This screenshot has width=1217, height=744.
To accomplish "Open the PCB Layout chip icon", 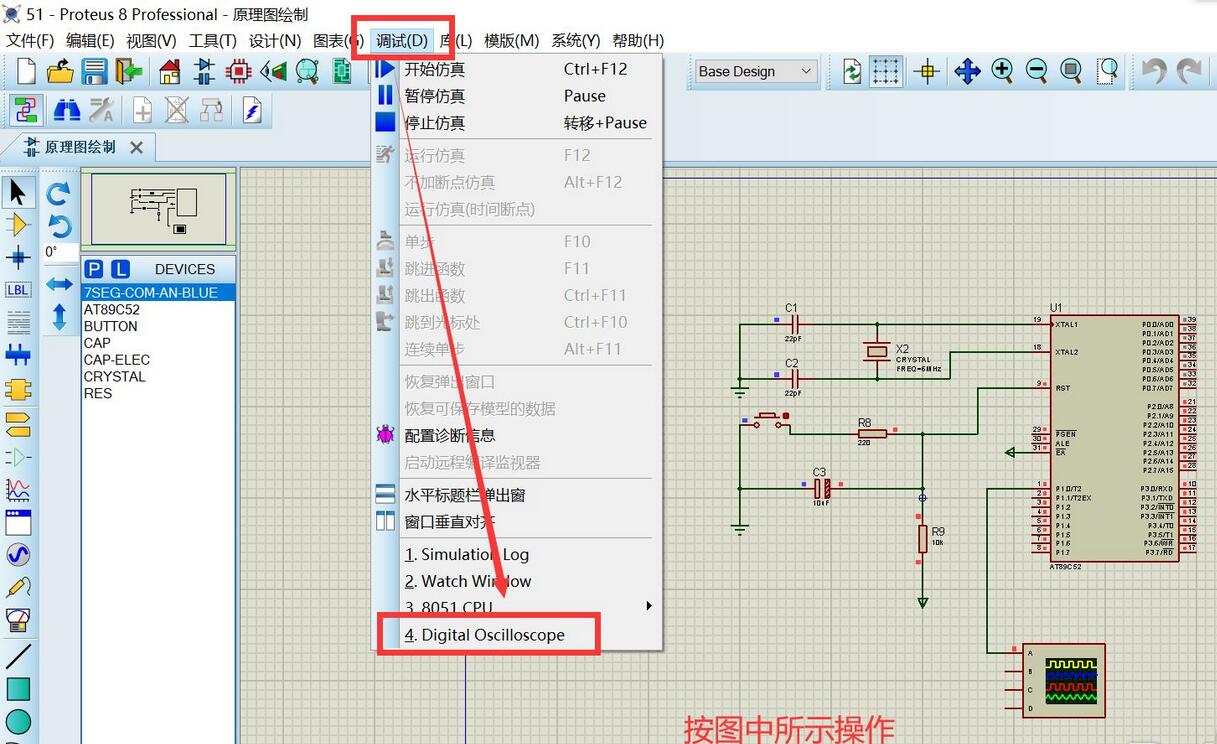I will click(238, 71).
